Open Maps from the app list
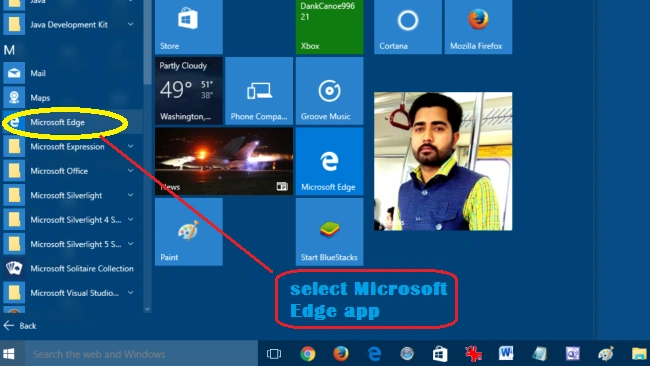650x366 pixels. pyautogui.click(x=73, y=98)
